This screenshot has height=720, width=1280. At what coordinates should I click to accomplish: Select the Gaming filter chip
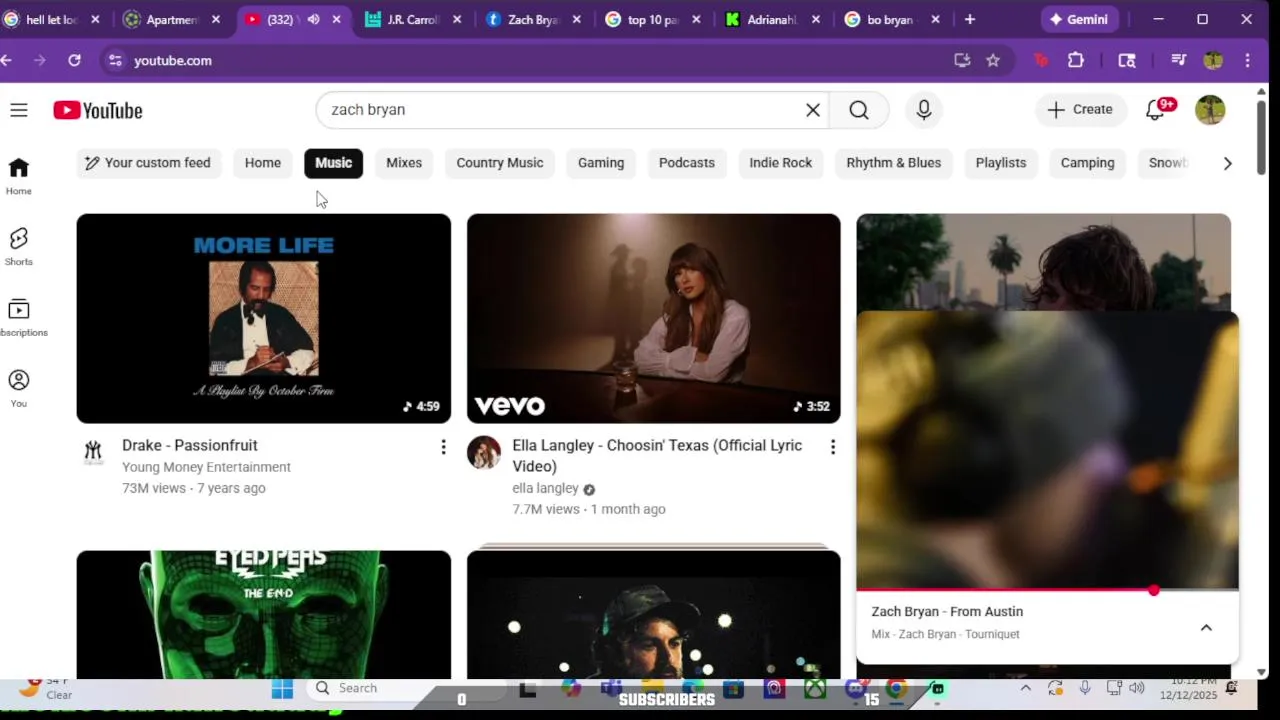click(601, 163)
